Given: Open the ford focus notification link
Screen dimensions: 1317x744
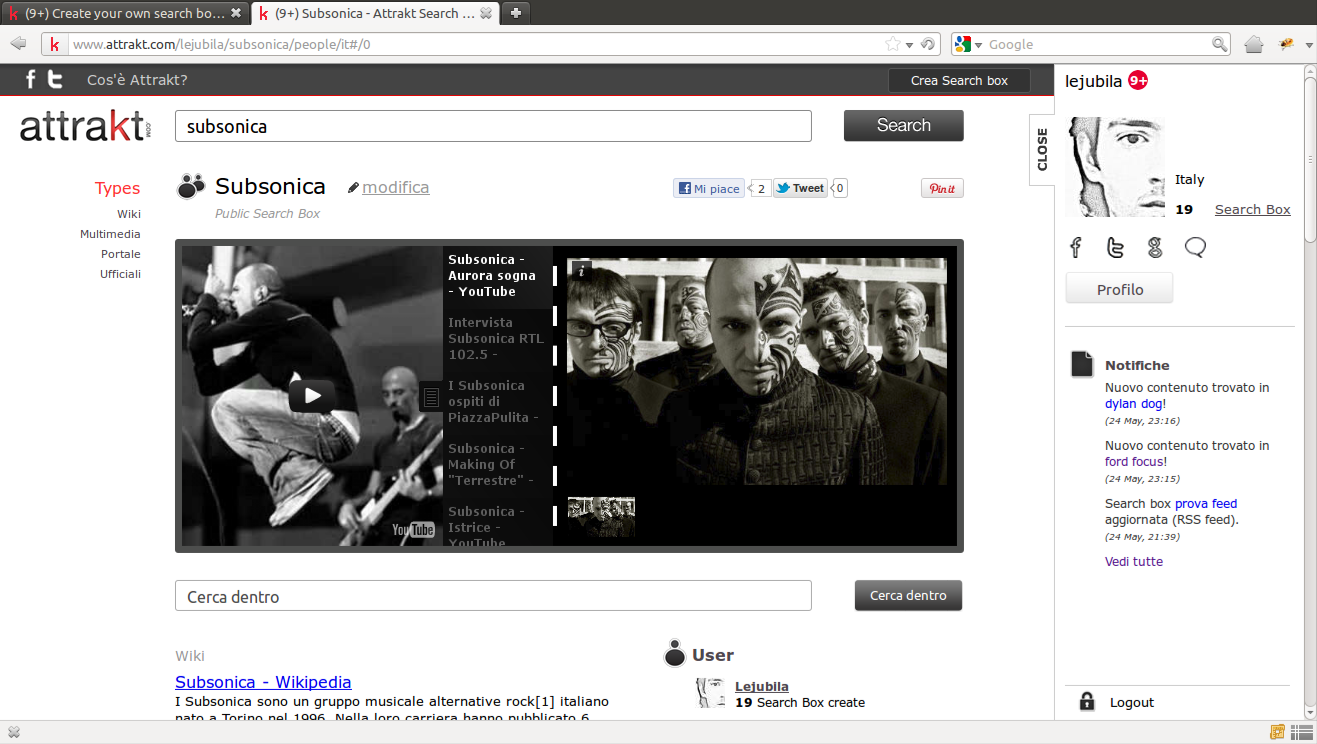Looking at the screenshot, I should (x=1134, y=462).
